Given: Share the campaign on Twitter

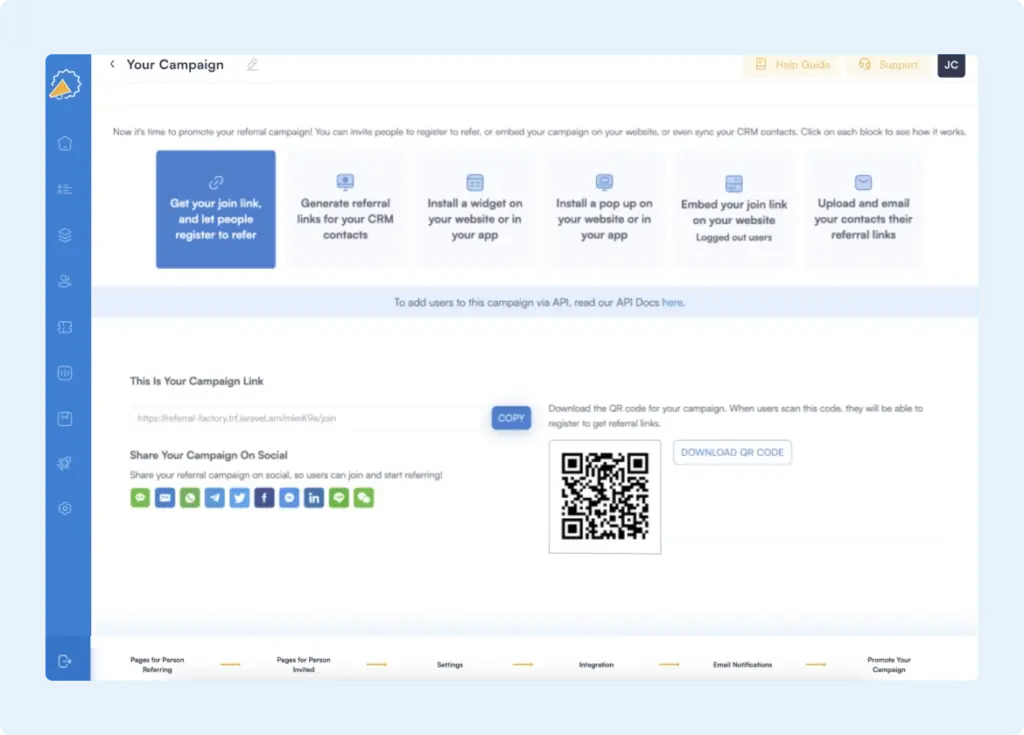Looking at the screenshot, I should pos(239,498).
